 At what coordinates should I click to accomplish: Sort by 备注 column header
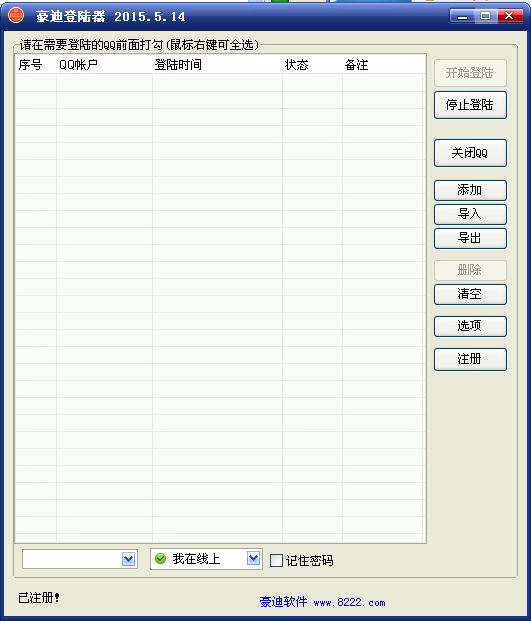click(383, 65)
